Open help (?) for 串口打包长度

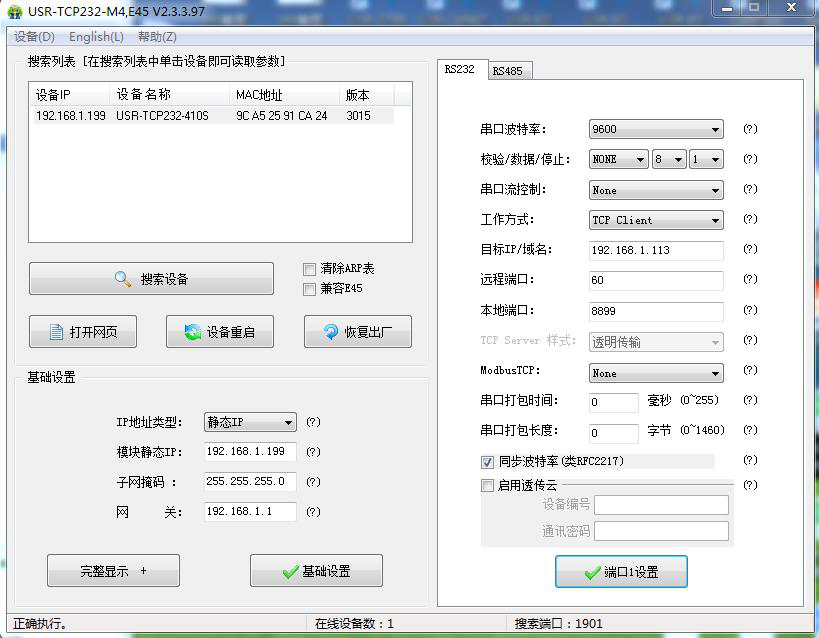(750, 430)
